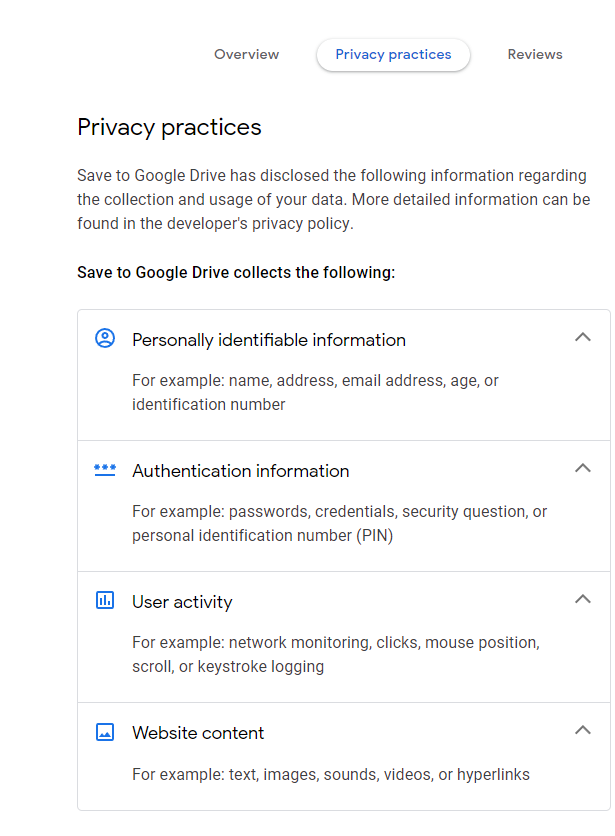Click the disclosure paragraph about developer's privacy policy
The image size is (615, 836).
[x=333, y=199]
